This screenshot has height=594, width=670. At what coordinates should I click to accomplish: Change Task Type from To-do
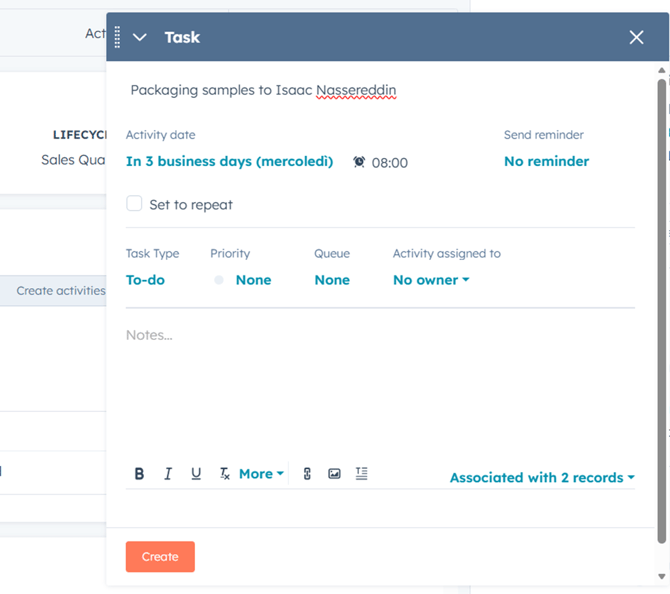pyautogui.click(x=145, y=280)
